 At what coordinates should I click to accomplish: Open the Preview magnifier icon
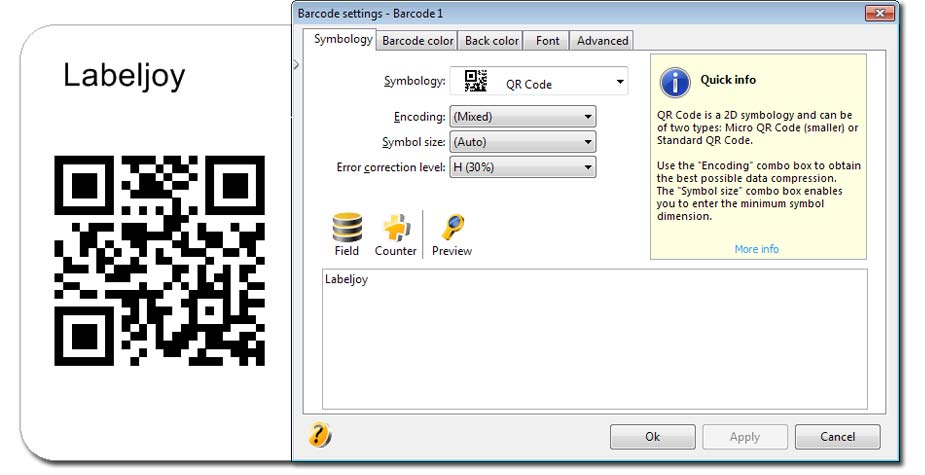(x=452, y=227)
